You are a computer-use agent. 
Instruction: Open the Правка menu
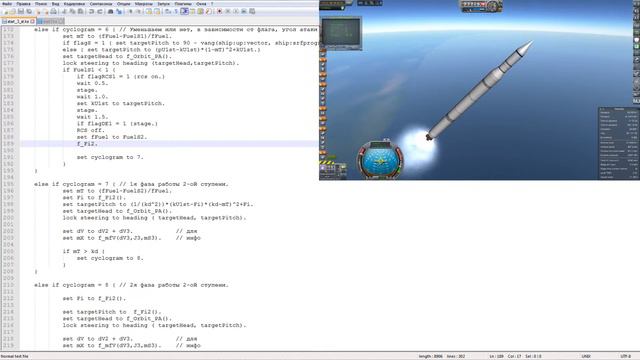point(24,4)
